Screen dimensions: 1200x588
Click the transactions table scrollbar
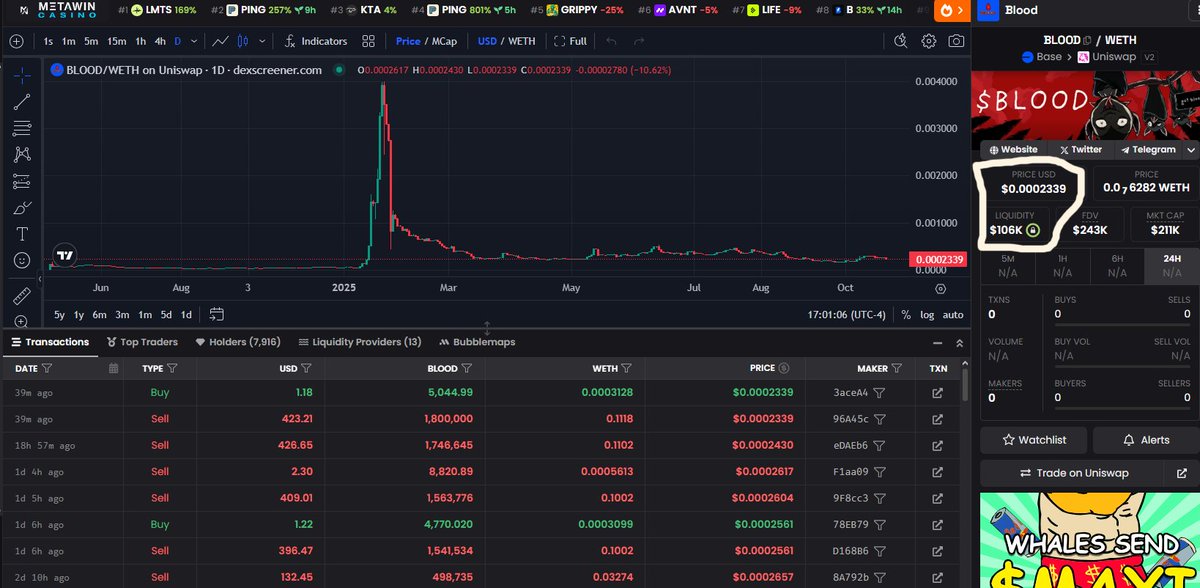tap(964, 384)
